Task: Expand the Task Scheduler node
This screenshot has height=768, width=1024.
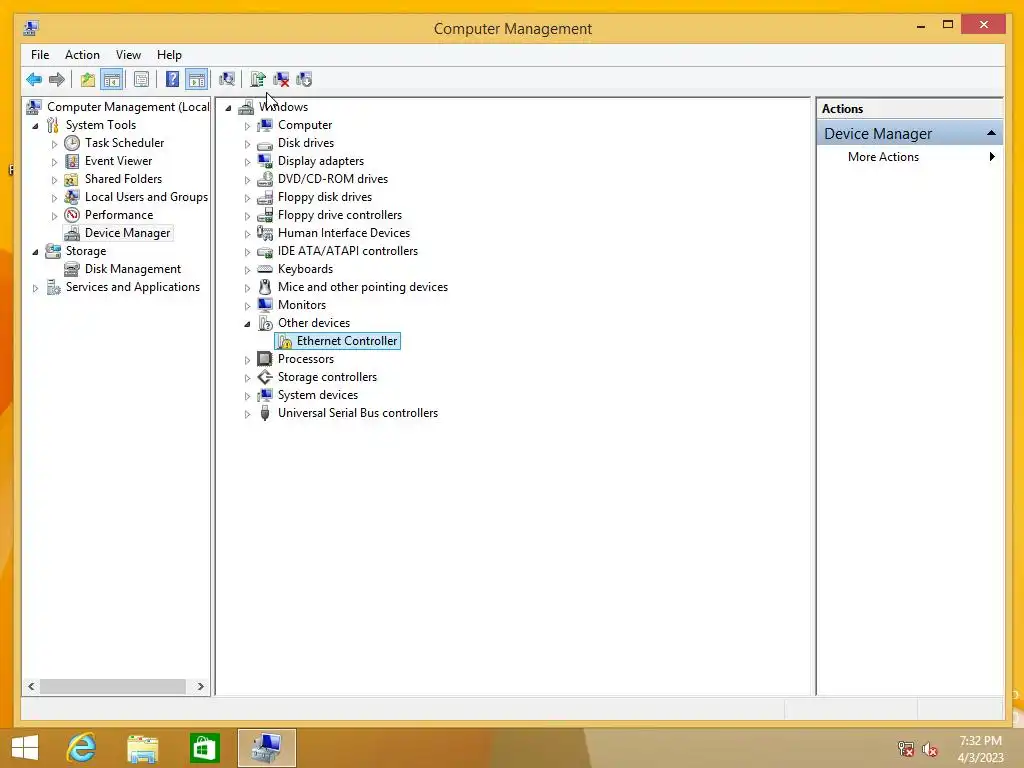Action: click(x=54, y=144)
